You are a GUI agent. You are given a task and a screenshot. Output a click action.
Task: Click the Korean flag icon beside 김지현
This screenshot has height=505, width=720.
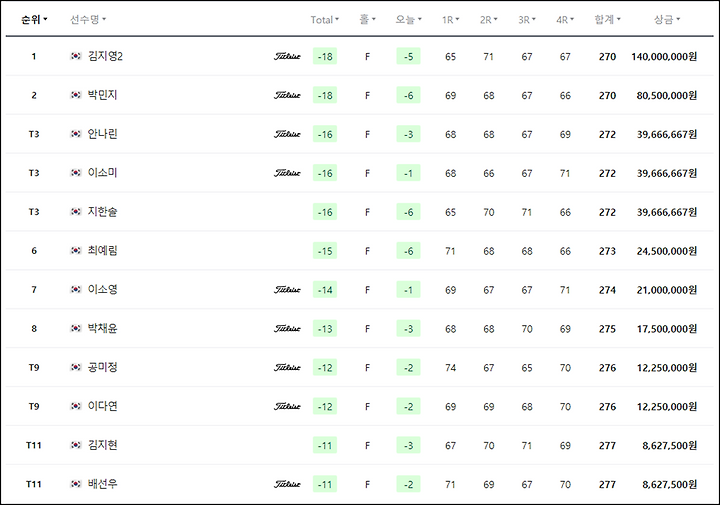point(76,445)
